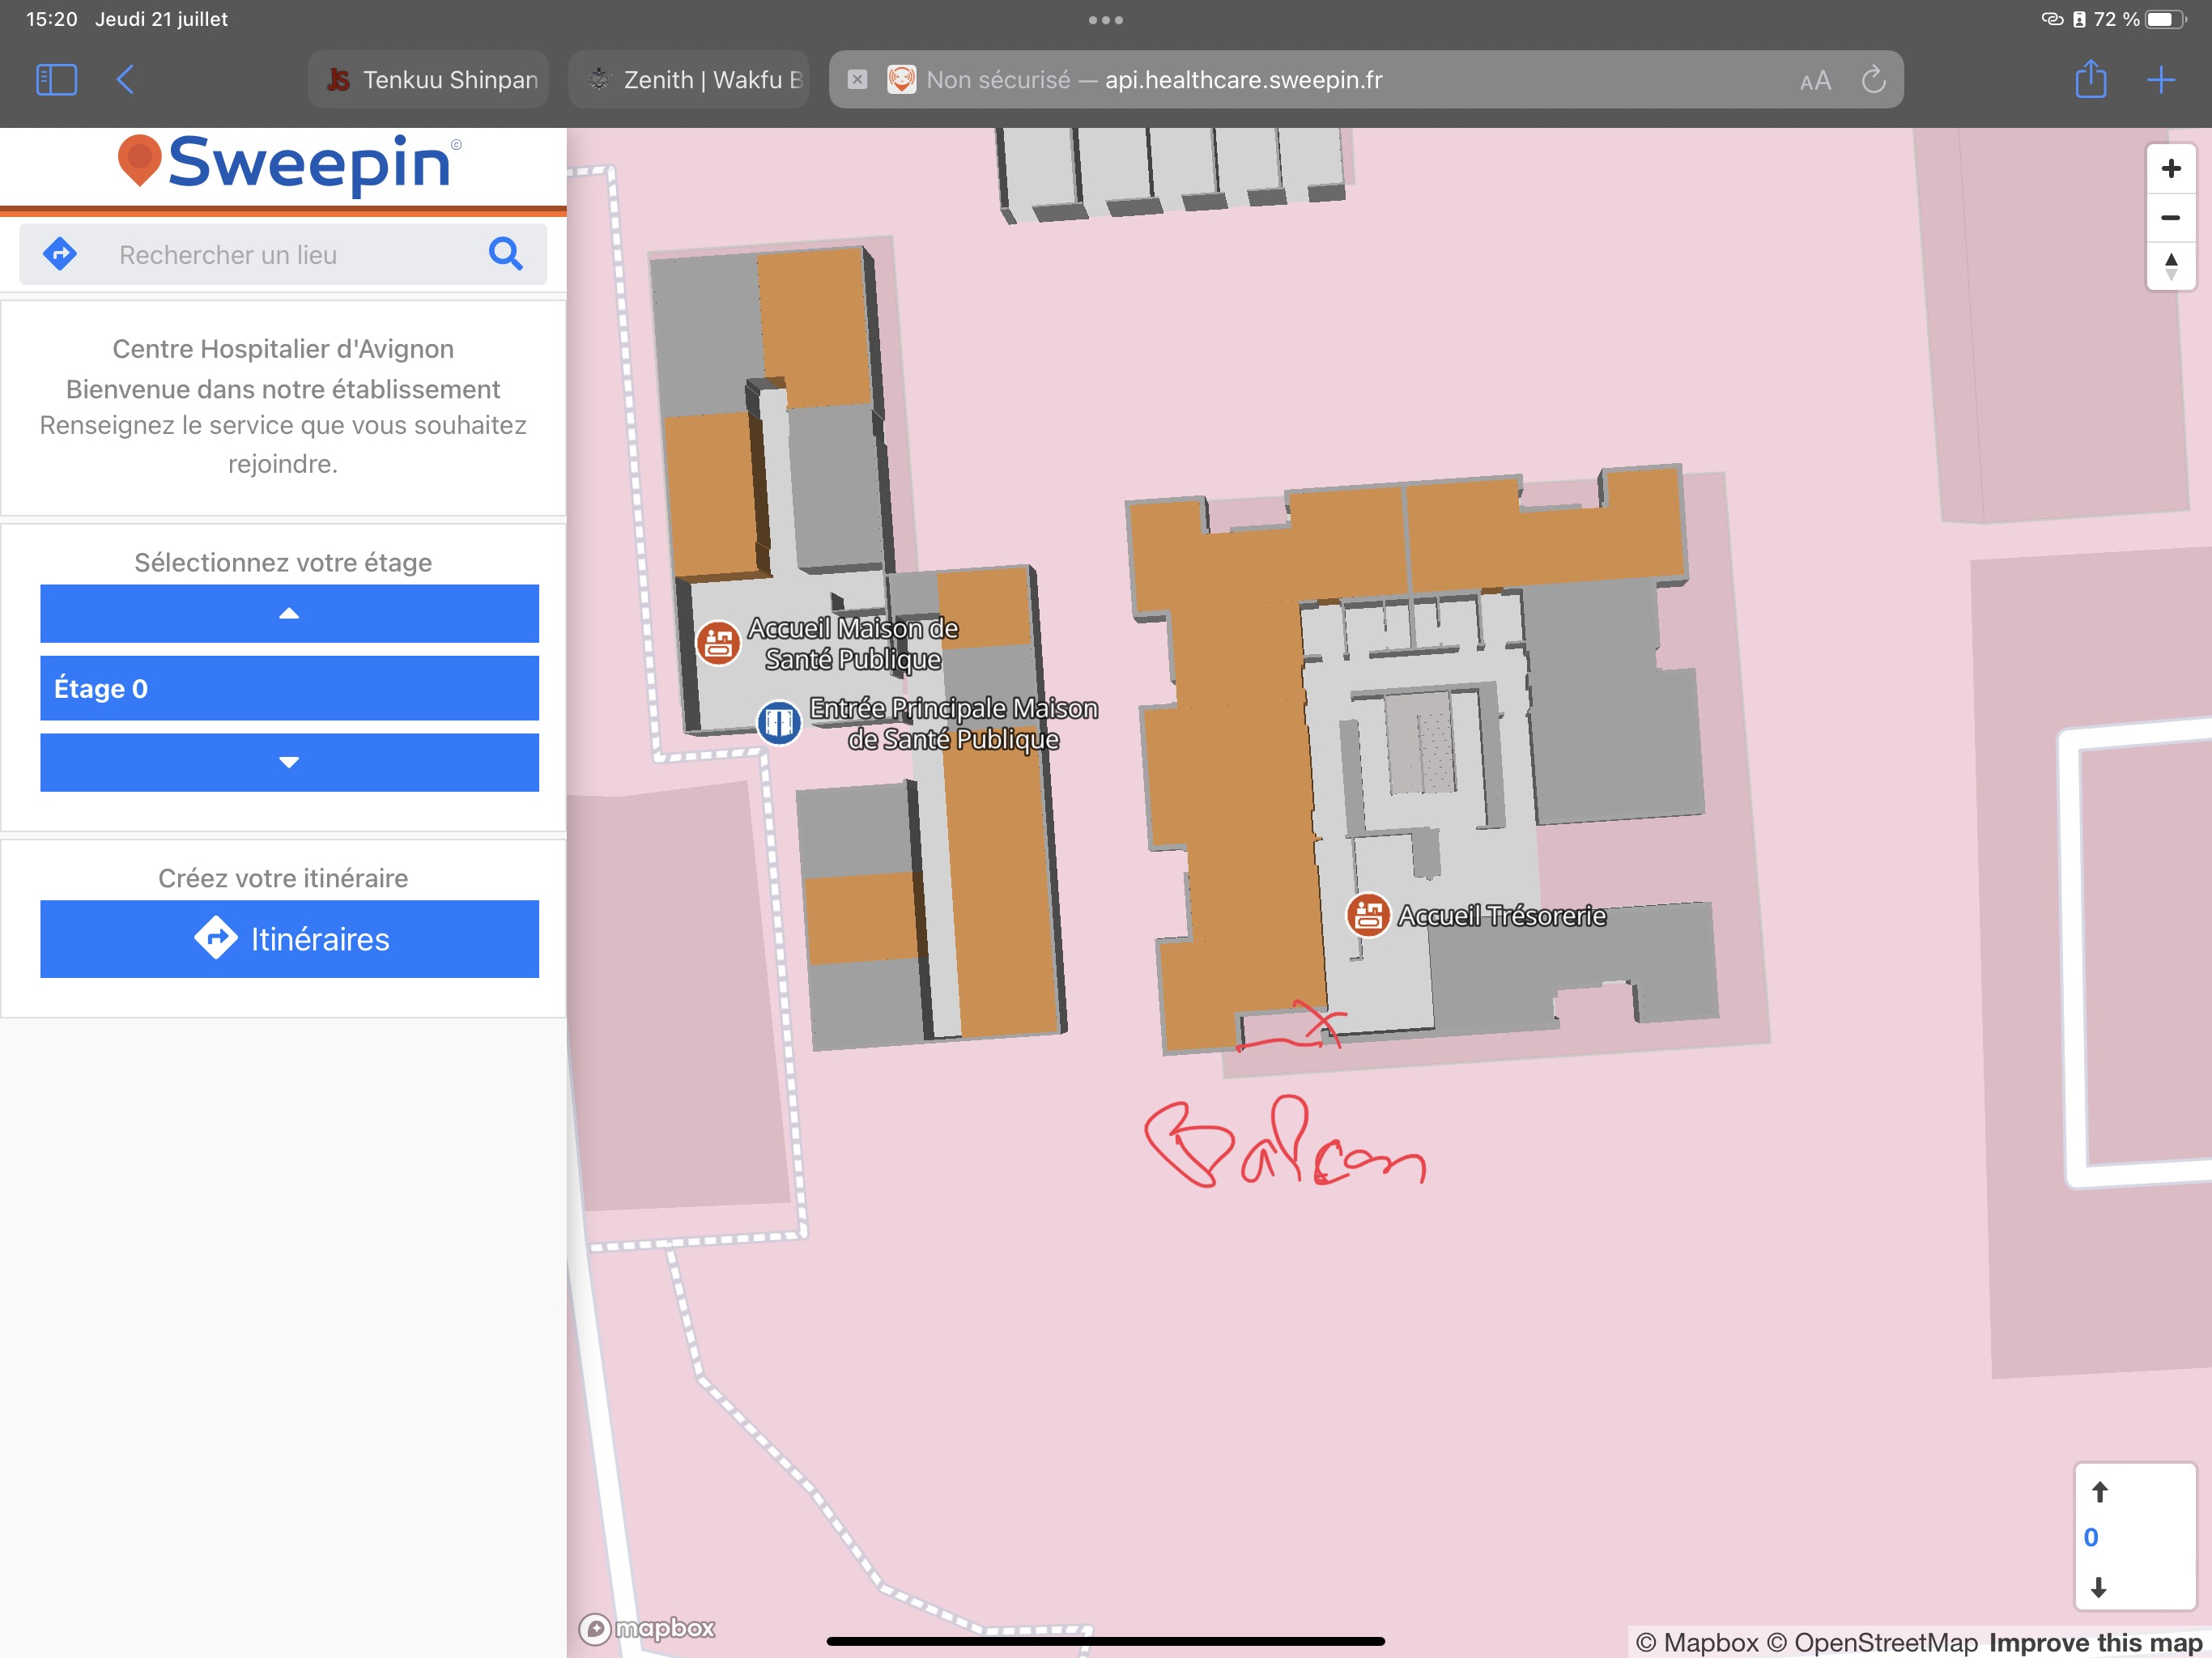Reset map bearing with compass
Viewport: 2212px width, 1658px height.
(x=2170, y=266)
